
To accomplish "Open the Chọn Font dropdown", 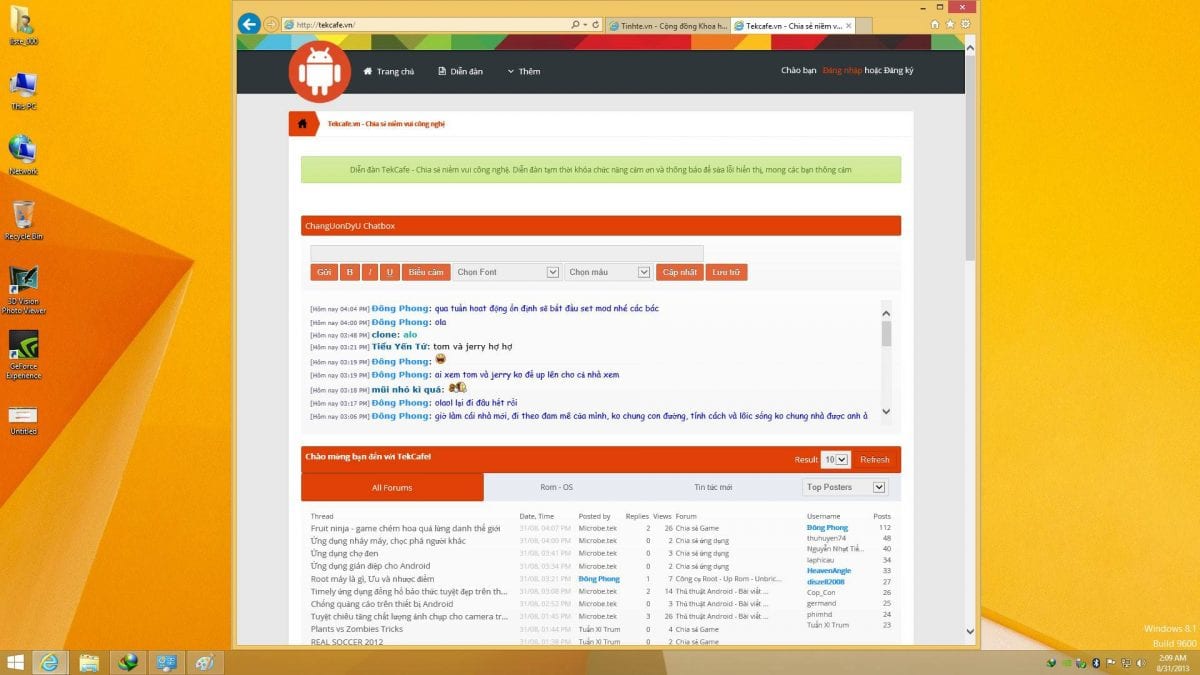I will tap(506, 272).
